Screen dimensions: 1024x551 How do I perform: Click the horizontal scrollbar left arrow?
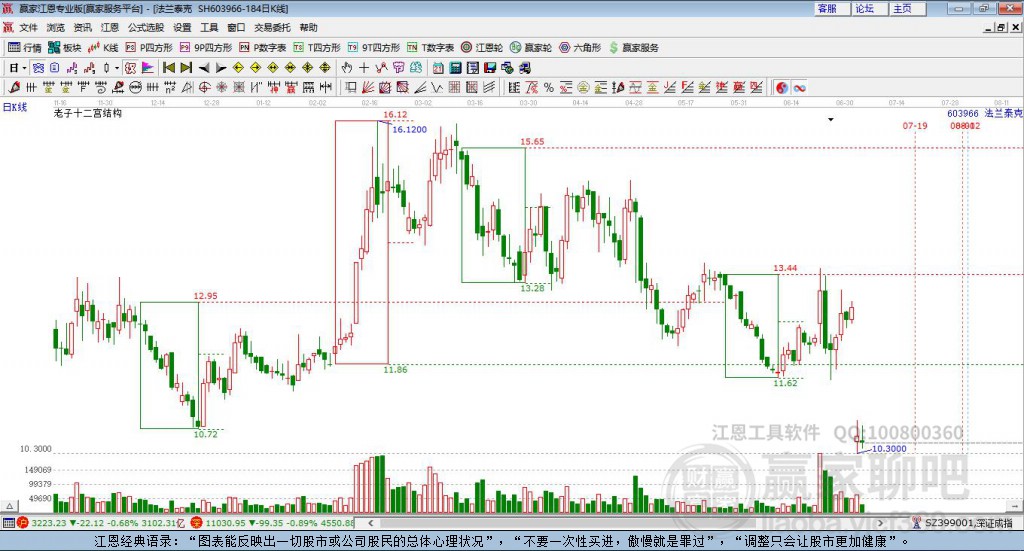[x=371, y=523]
